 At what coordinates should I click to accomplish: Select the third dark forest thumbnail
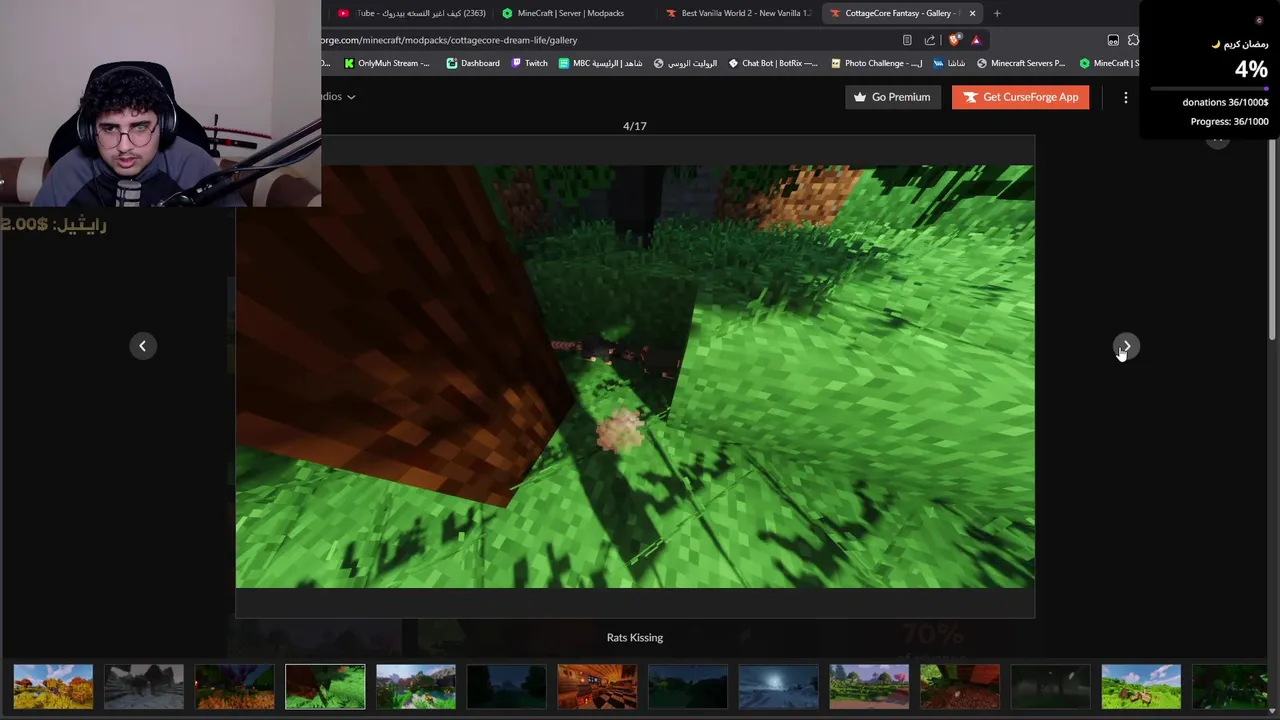[235, 687]
